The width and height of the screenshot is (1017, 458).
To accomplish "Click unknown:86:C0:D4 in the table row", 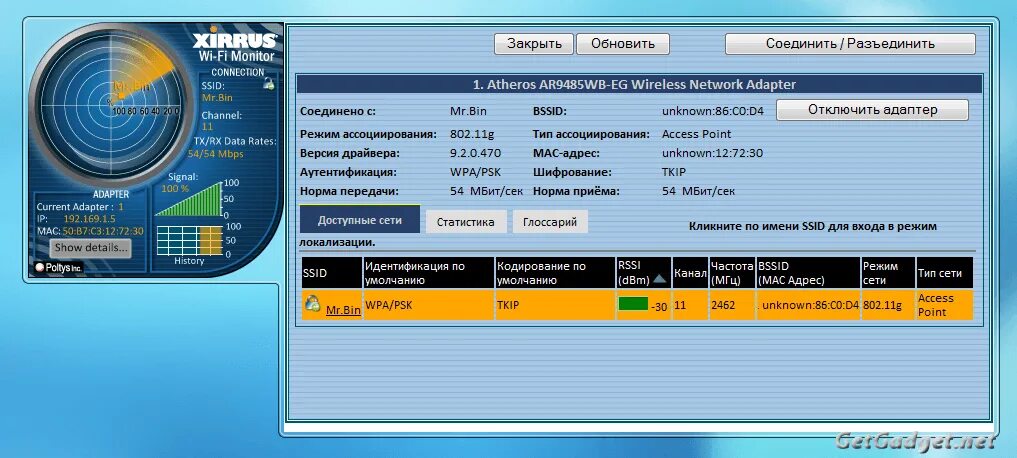I will point(810,304).
